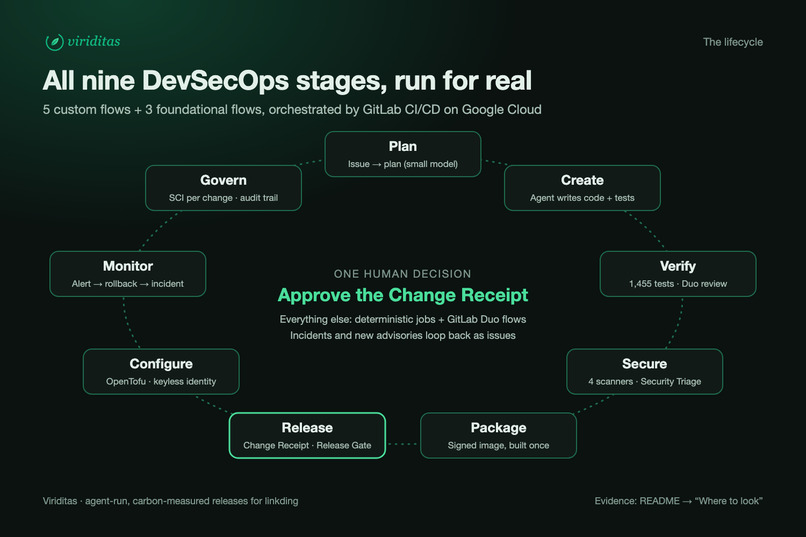Select the highlighted Release stage card

coord(307,435)
